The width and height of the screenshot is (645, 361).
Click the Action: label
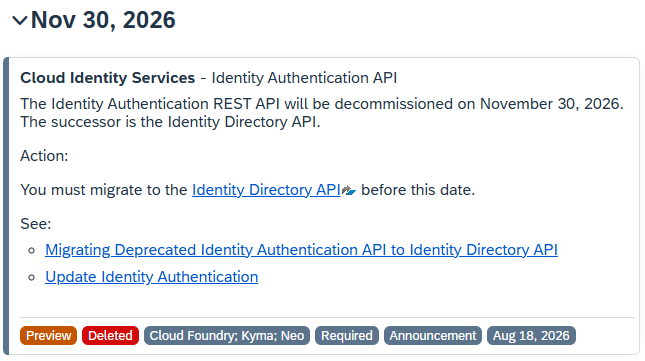pyautogui.click(x=44, y=156)
